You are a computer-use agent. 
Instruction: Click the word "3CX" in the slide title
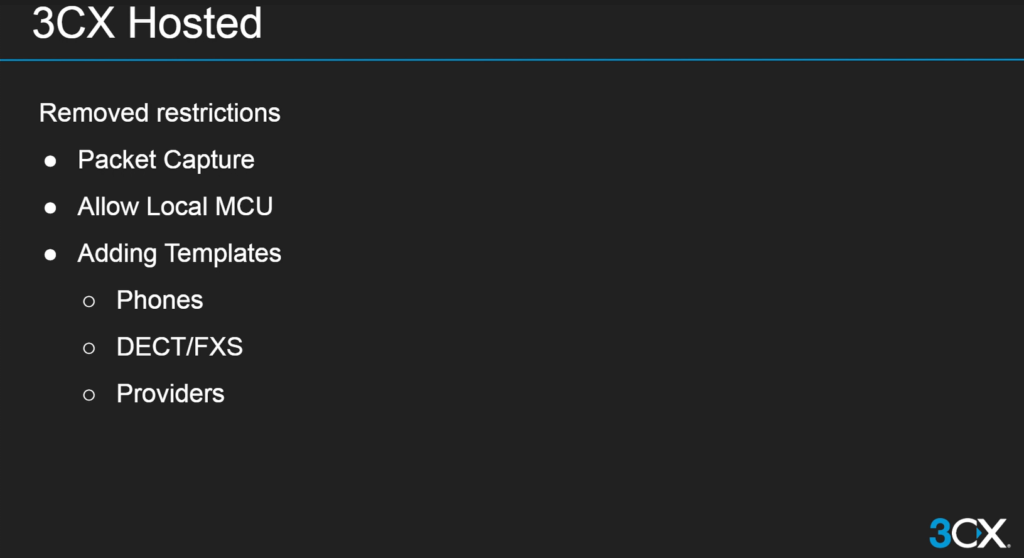[73, 23]
